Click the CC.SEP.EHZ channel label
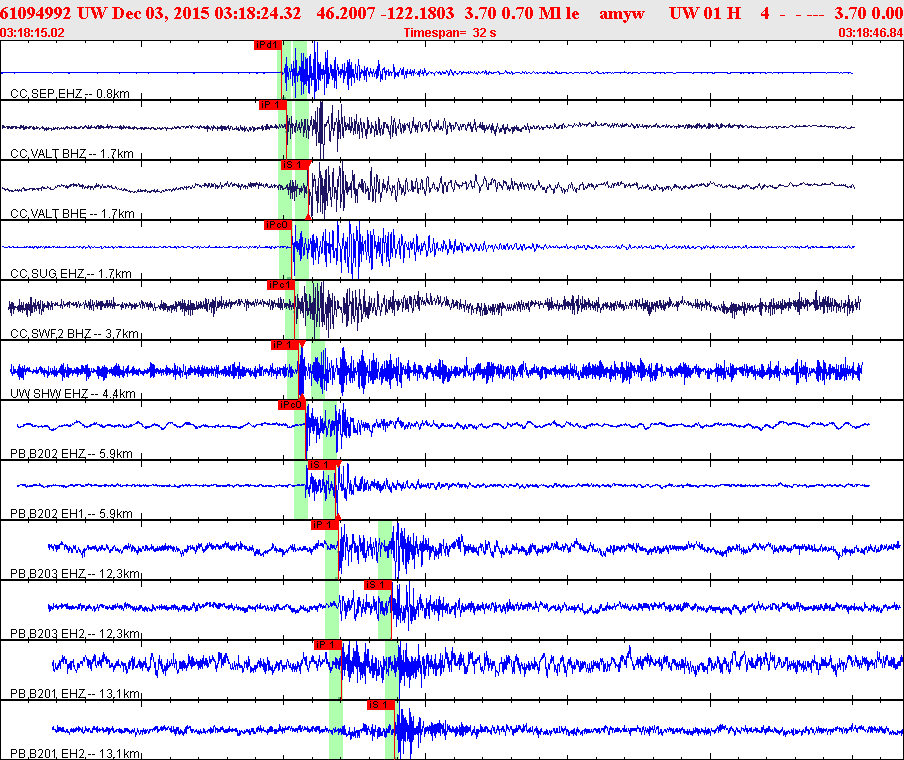 coord(70,94)
